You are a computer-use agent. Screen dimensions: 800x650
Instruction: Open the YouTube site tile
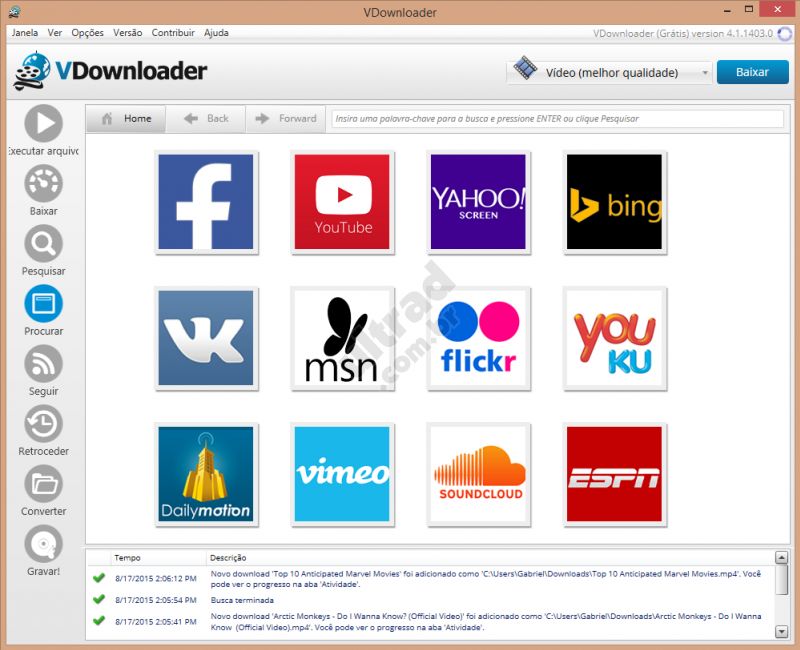pyautogui.click(x=342, y=202)
